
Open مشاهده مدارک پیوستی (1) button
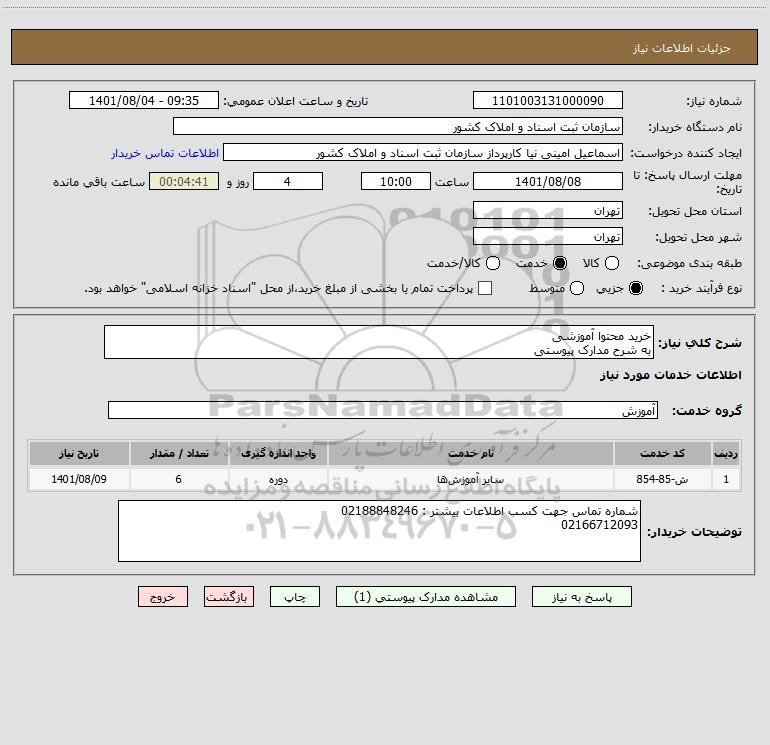(426, 597)
